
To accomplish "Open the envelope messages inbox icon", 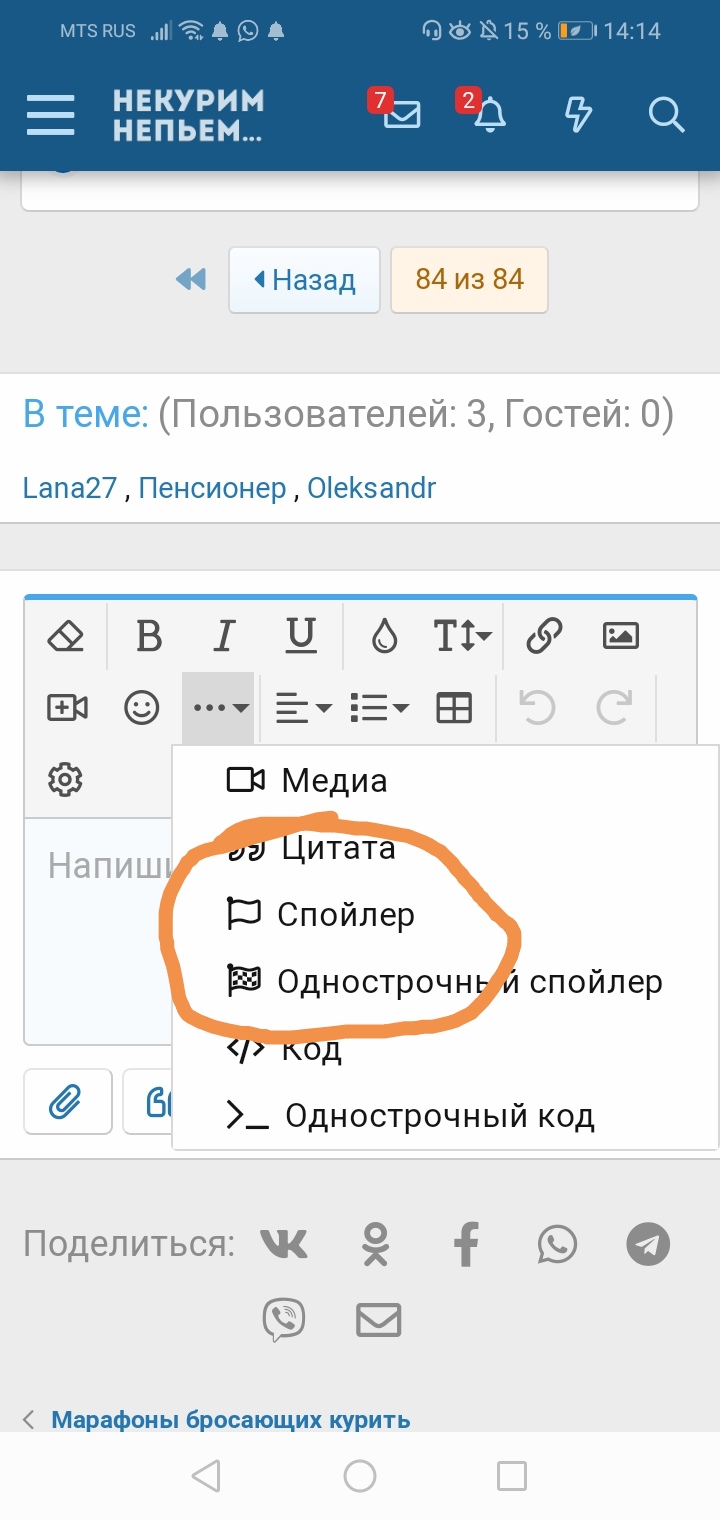I will point(401,115).
